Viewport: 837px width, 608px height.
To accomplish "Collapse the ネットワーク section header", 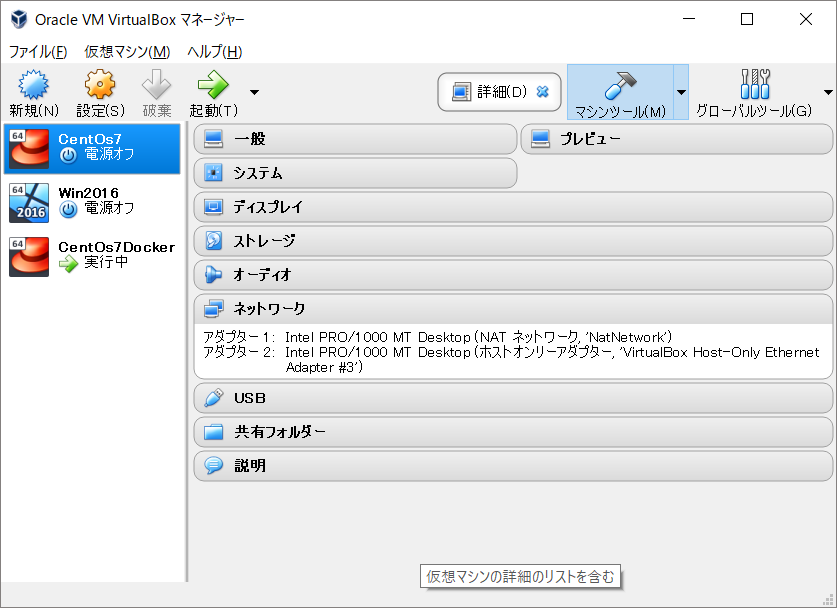I will (x=514, y=309).
